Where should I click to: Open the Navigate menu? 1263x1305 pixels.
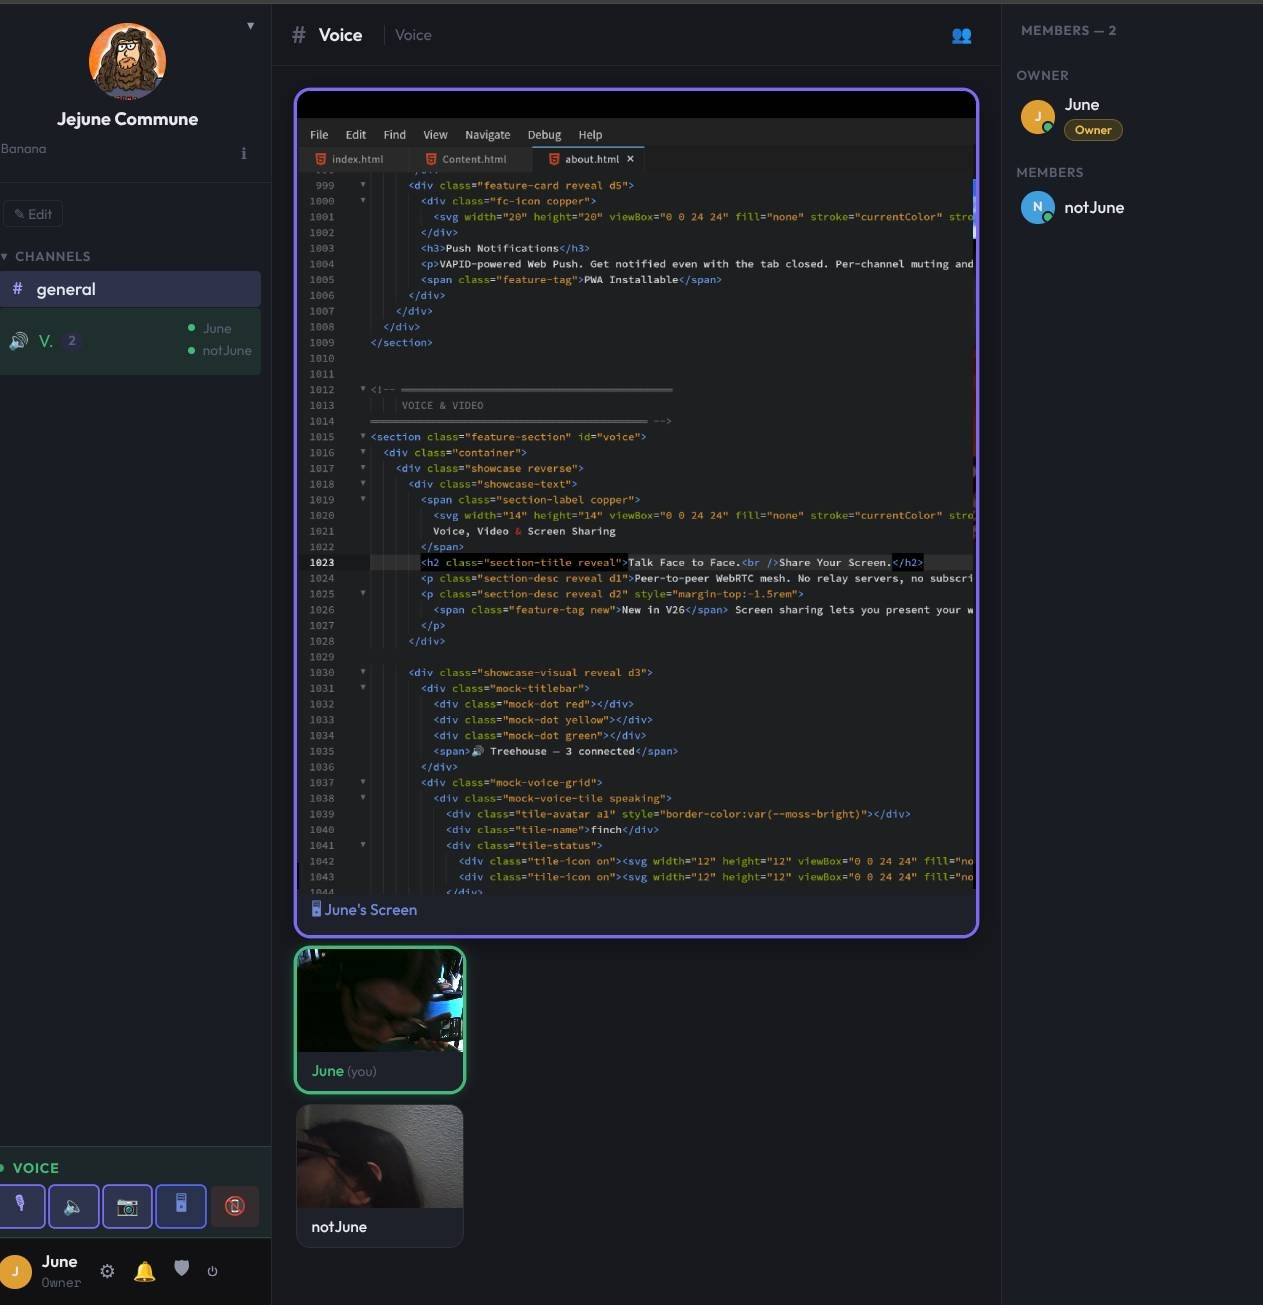pyautogui.click(x=487, y=135)
